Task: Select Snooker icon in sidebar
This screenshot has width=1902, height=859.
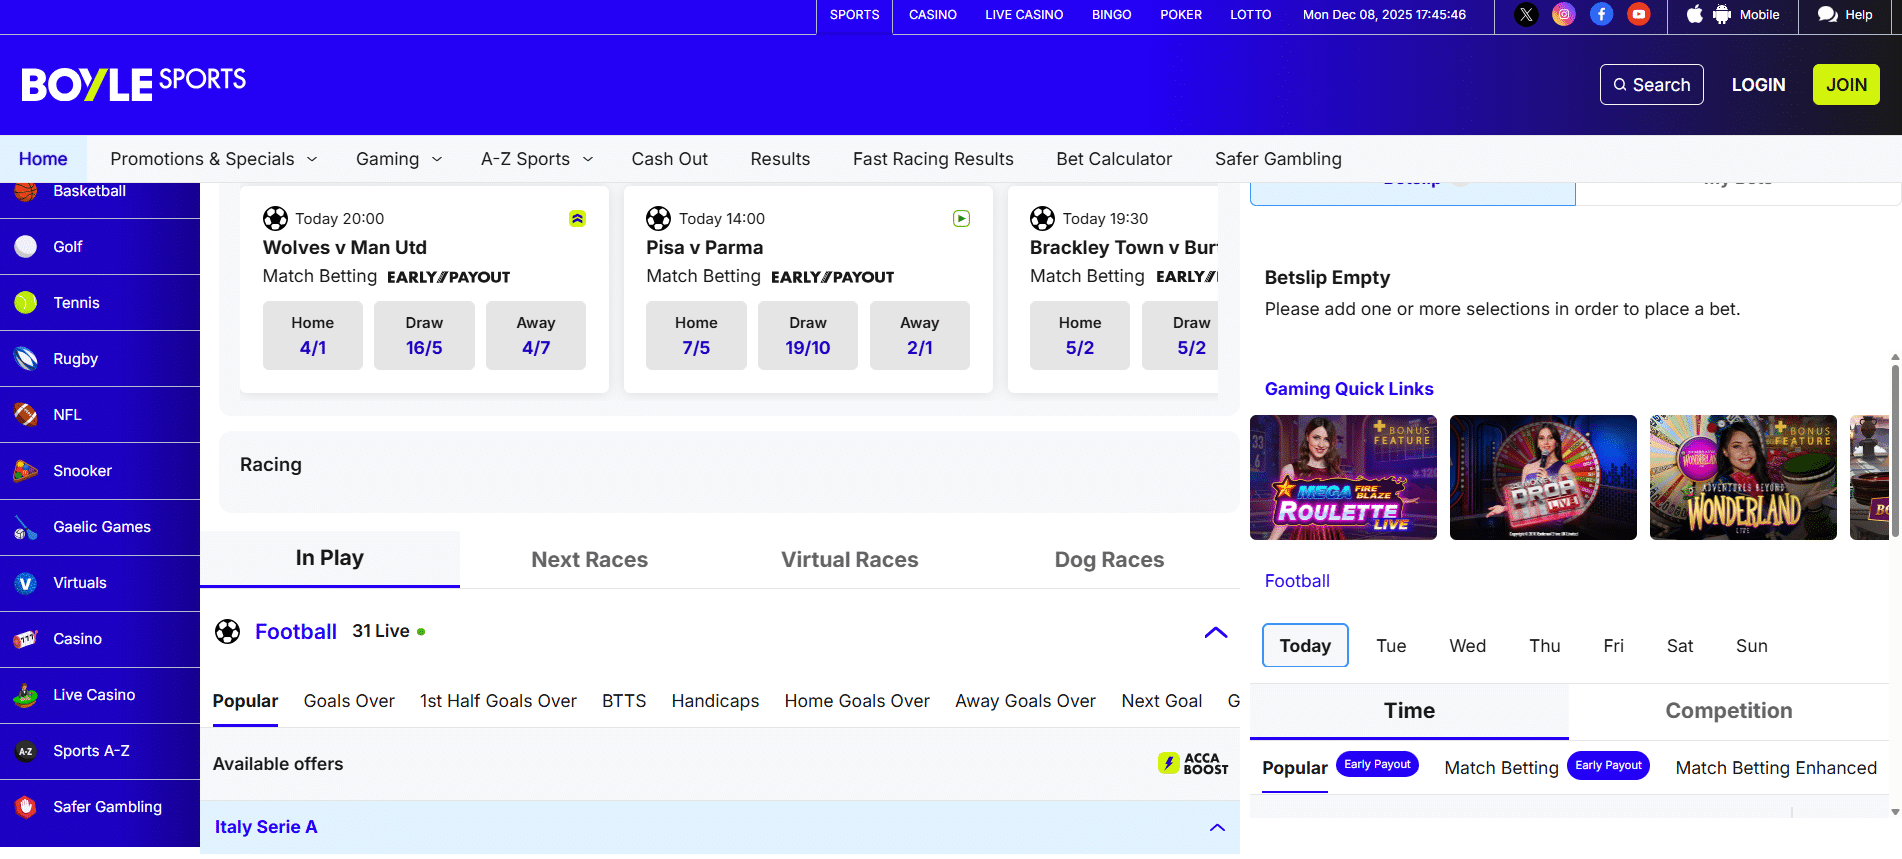Action: pyautogui.click(x=26, y=471)
